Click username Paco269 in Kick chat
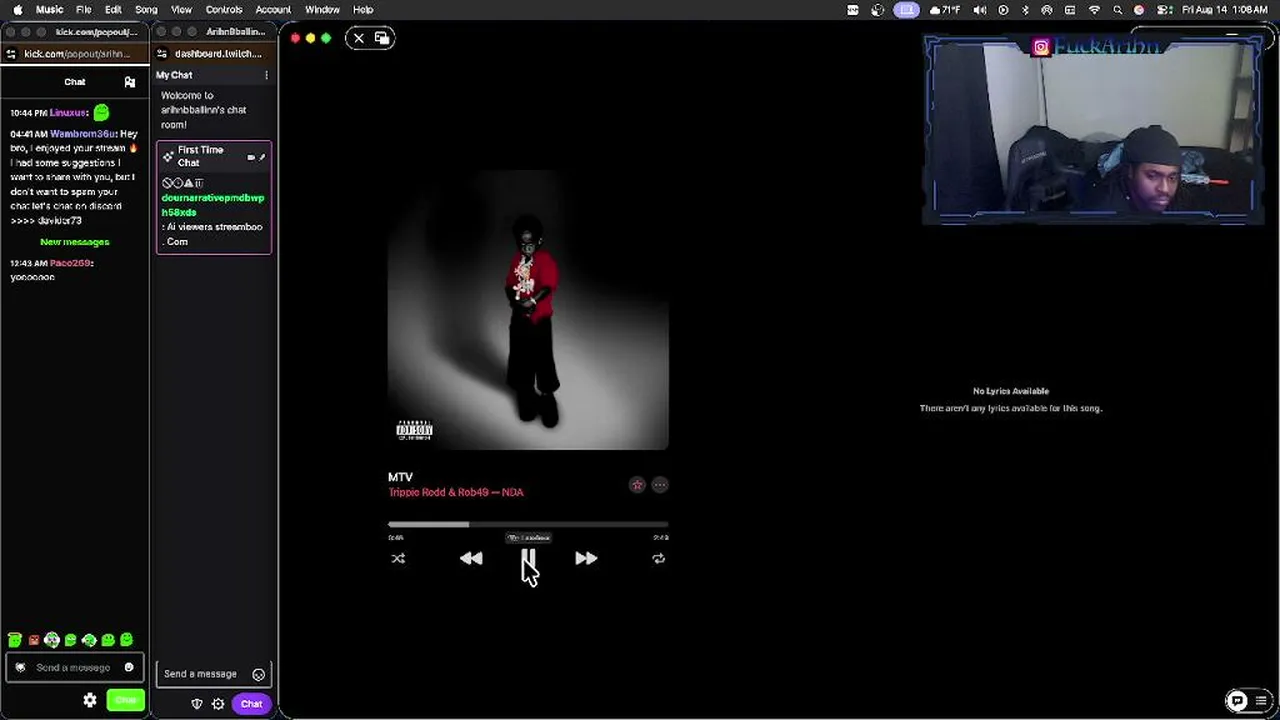This screenshot has height=720, width=1280. 70,263
